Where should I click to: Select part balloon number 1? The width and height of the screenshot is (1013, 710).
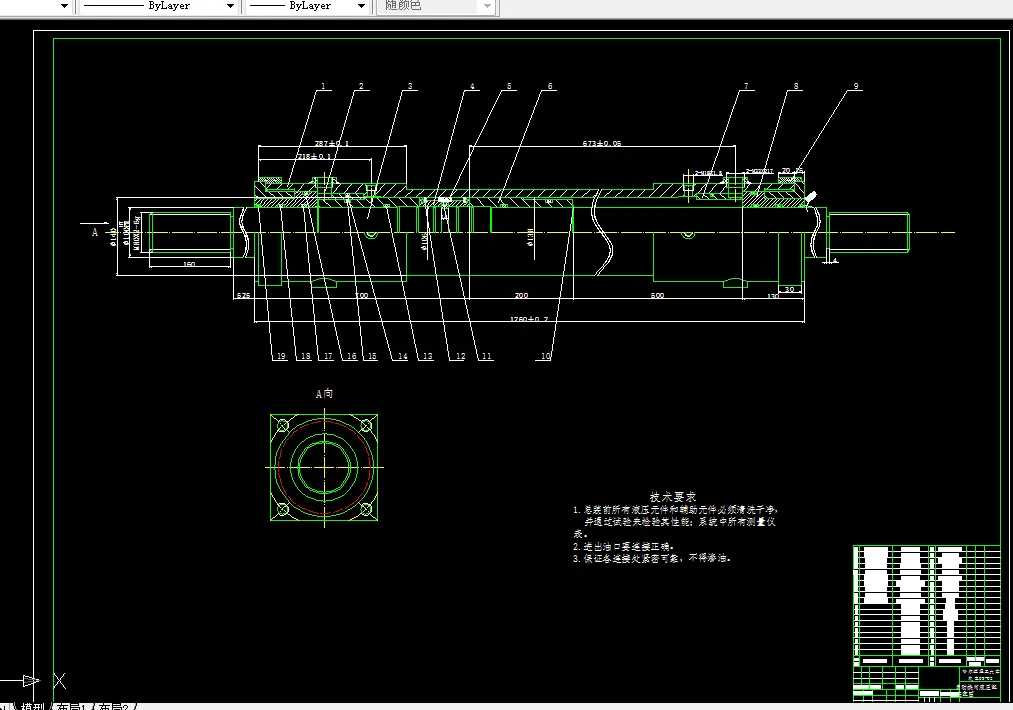pos(323,86)
